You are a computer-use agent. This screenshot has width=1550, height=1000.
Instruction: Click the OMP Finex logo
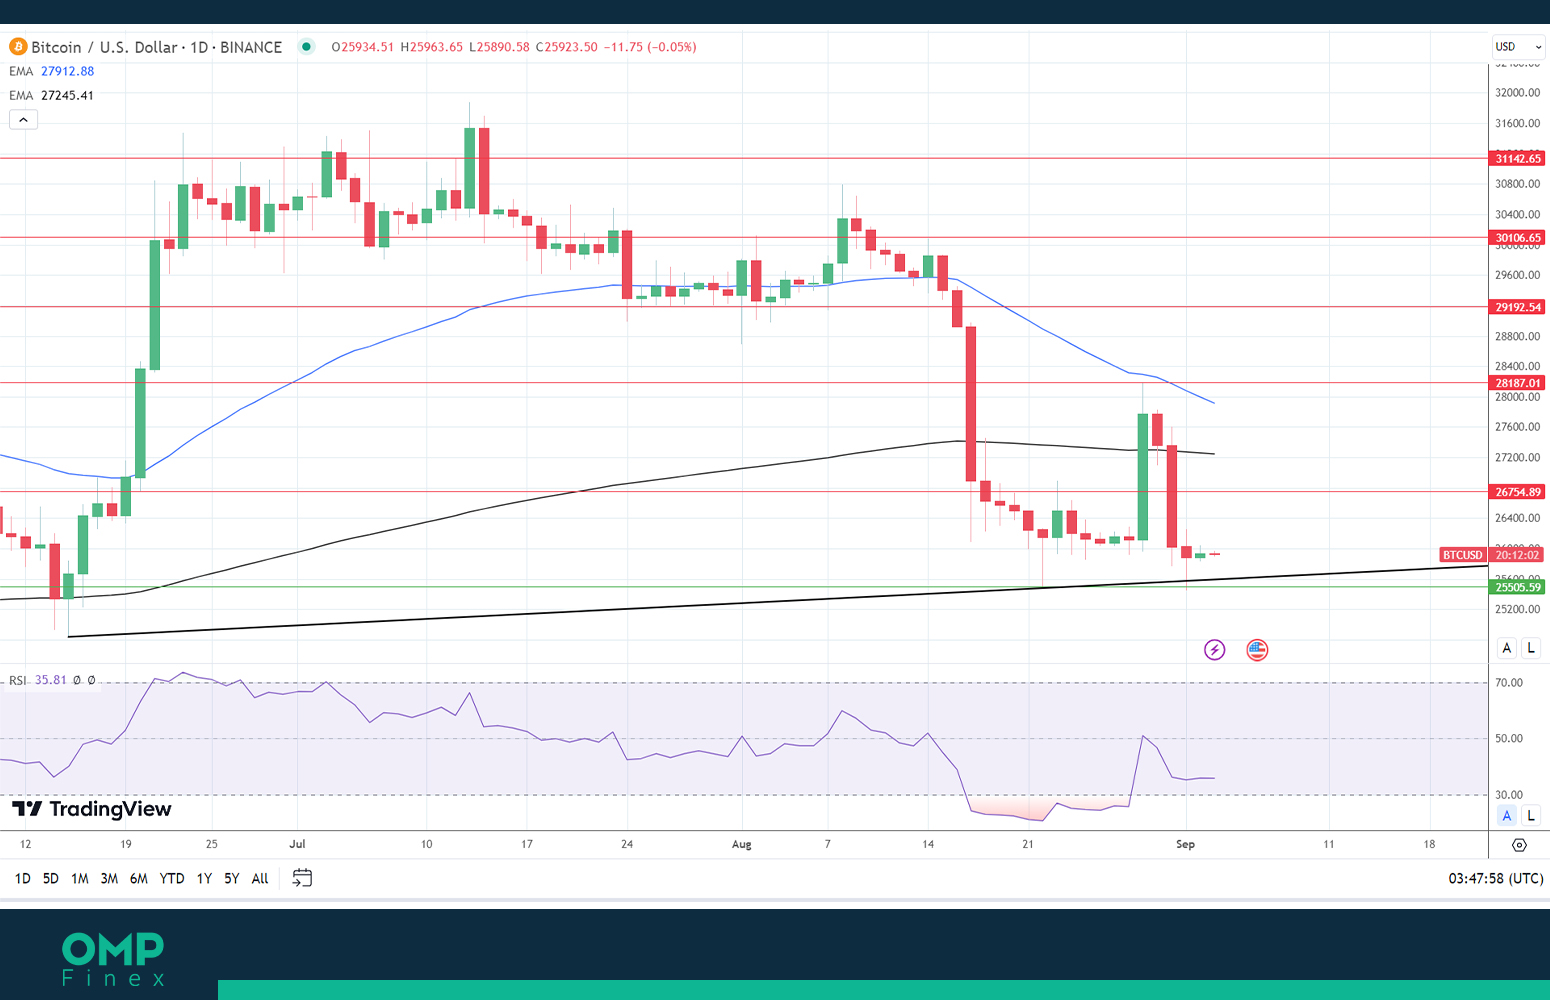click(113, 959)
